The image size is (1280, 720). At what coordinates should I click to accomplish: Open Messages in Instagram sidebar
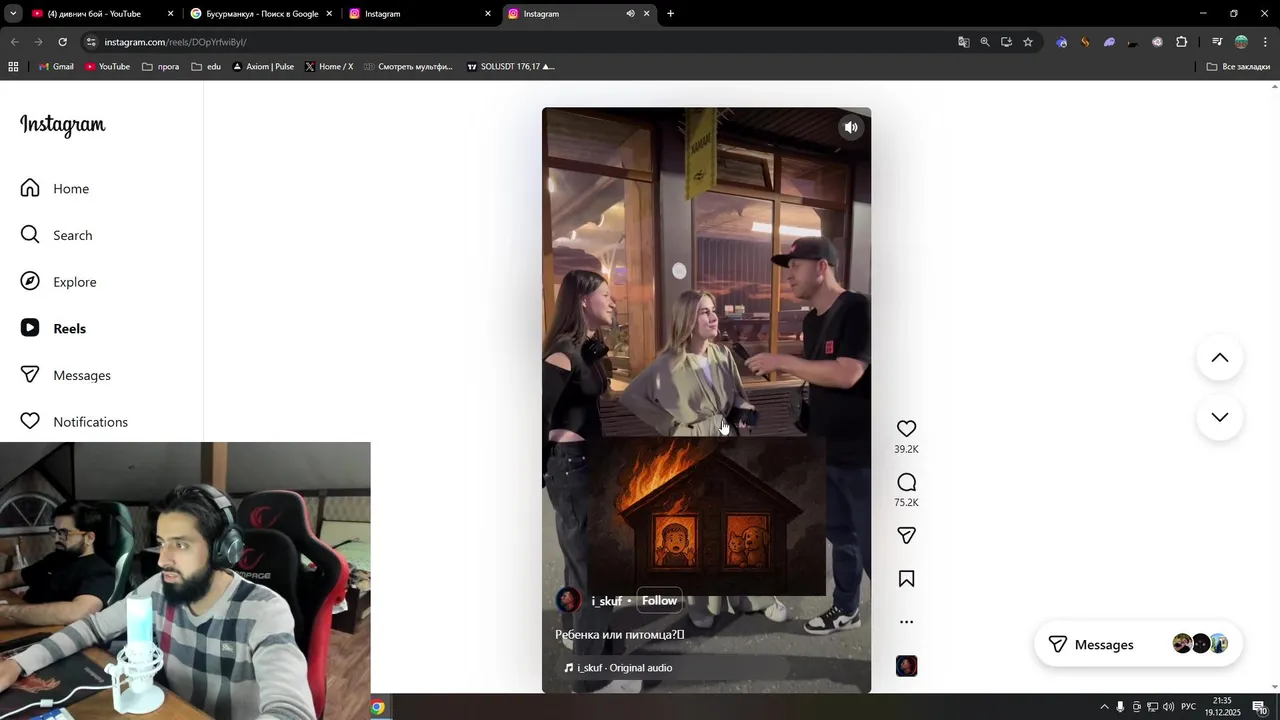pyautogui.click(x=66, y=375)
